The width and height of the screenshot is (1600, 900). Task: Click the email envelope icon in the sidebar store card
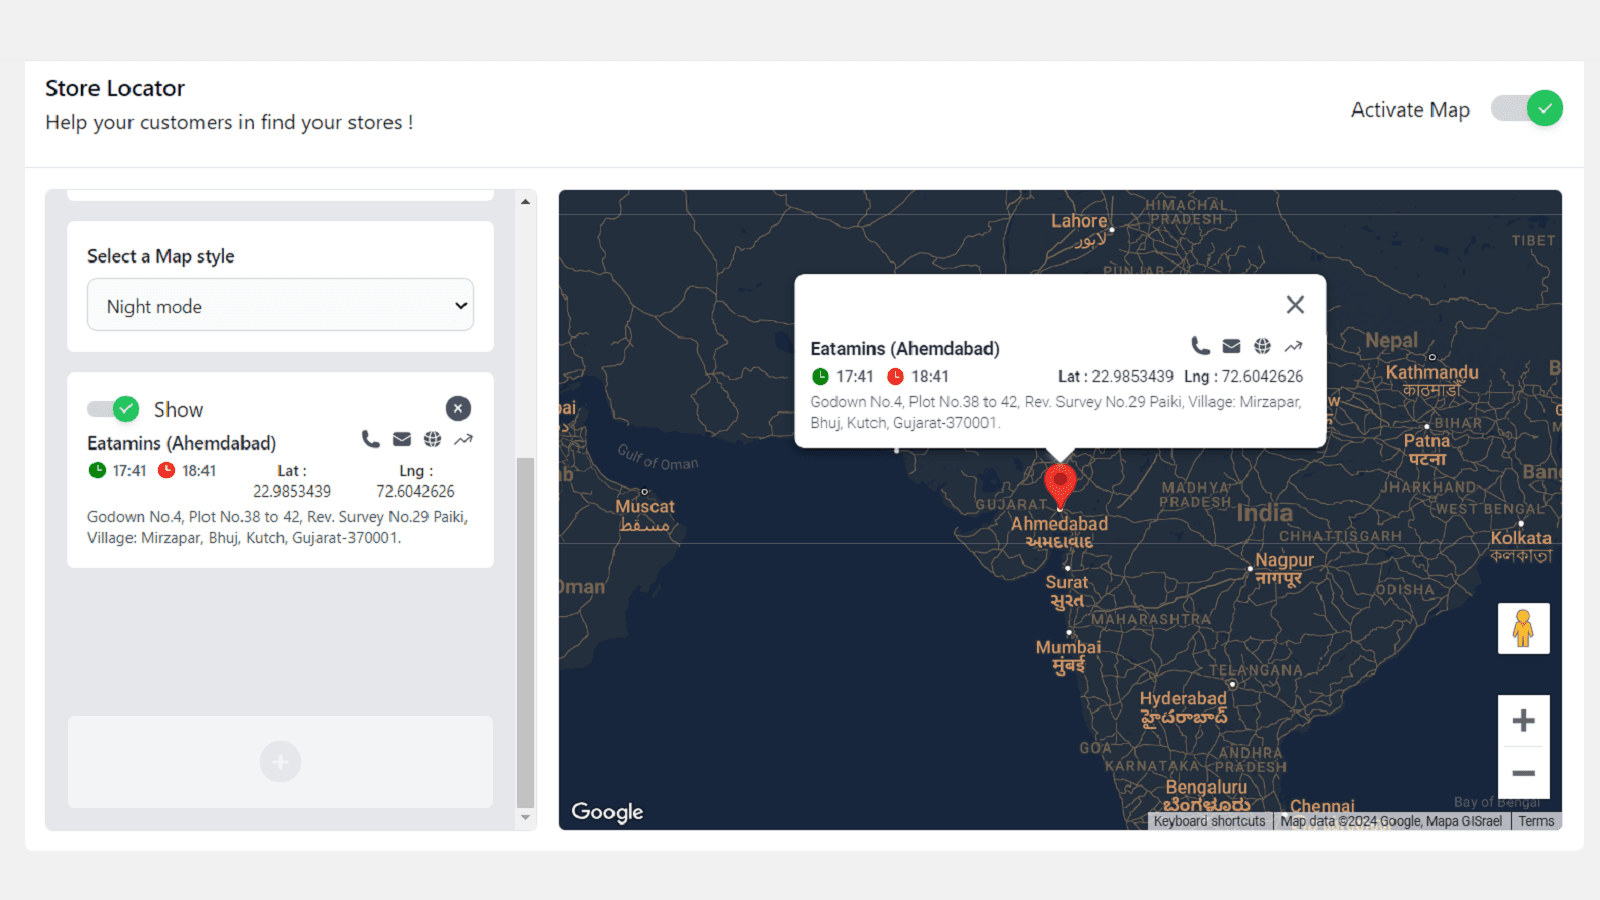402,439
